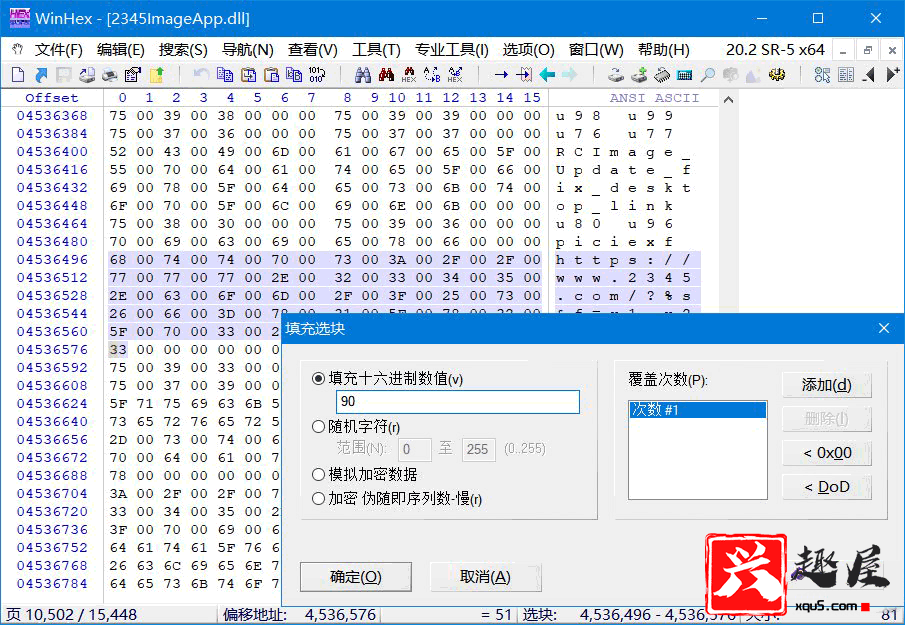Click offset row 04536496
Screen dimensions: 905x625
(52, 259)
